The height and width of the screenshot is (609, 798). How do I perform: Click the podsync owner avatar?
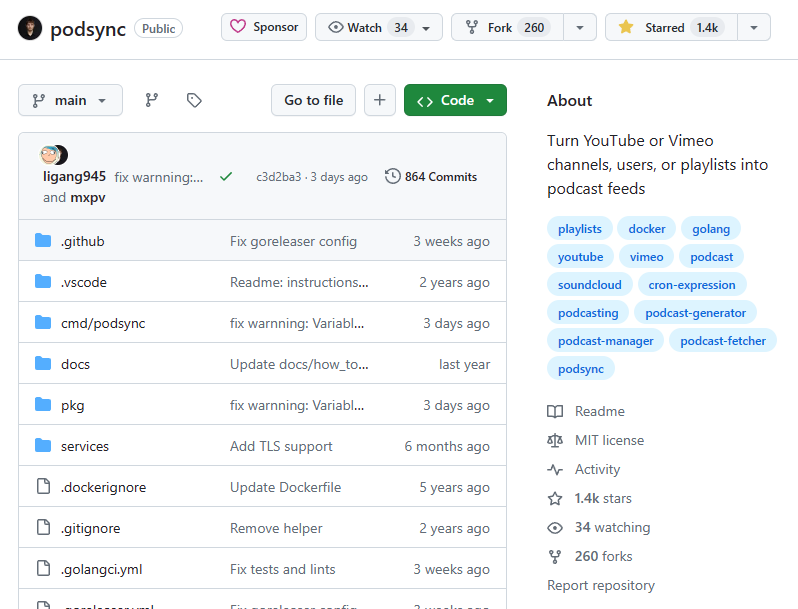coord(30,28)
